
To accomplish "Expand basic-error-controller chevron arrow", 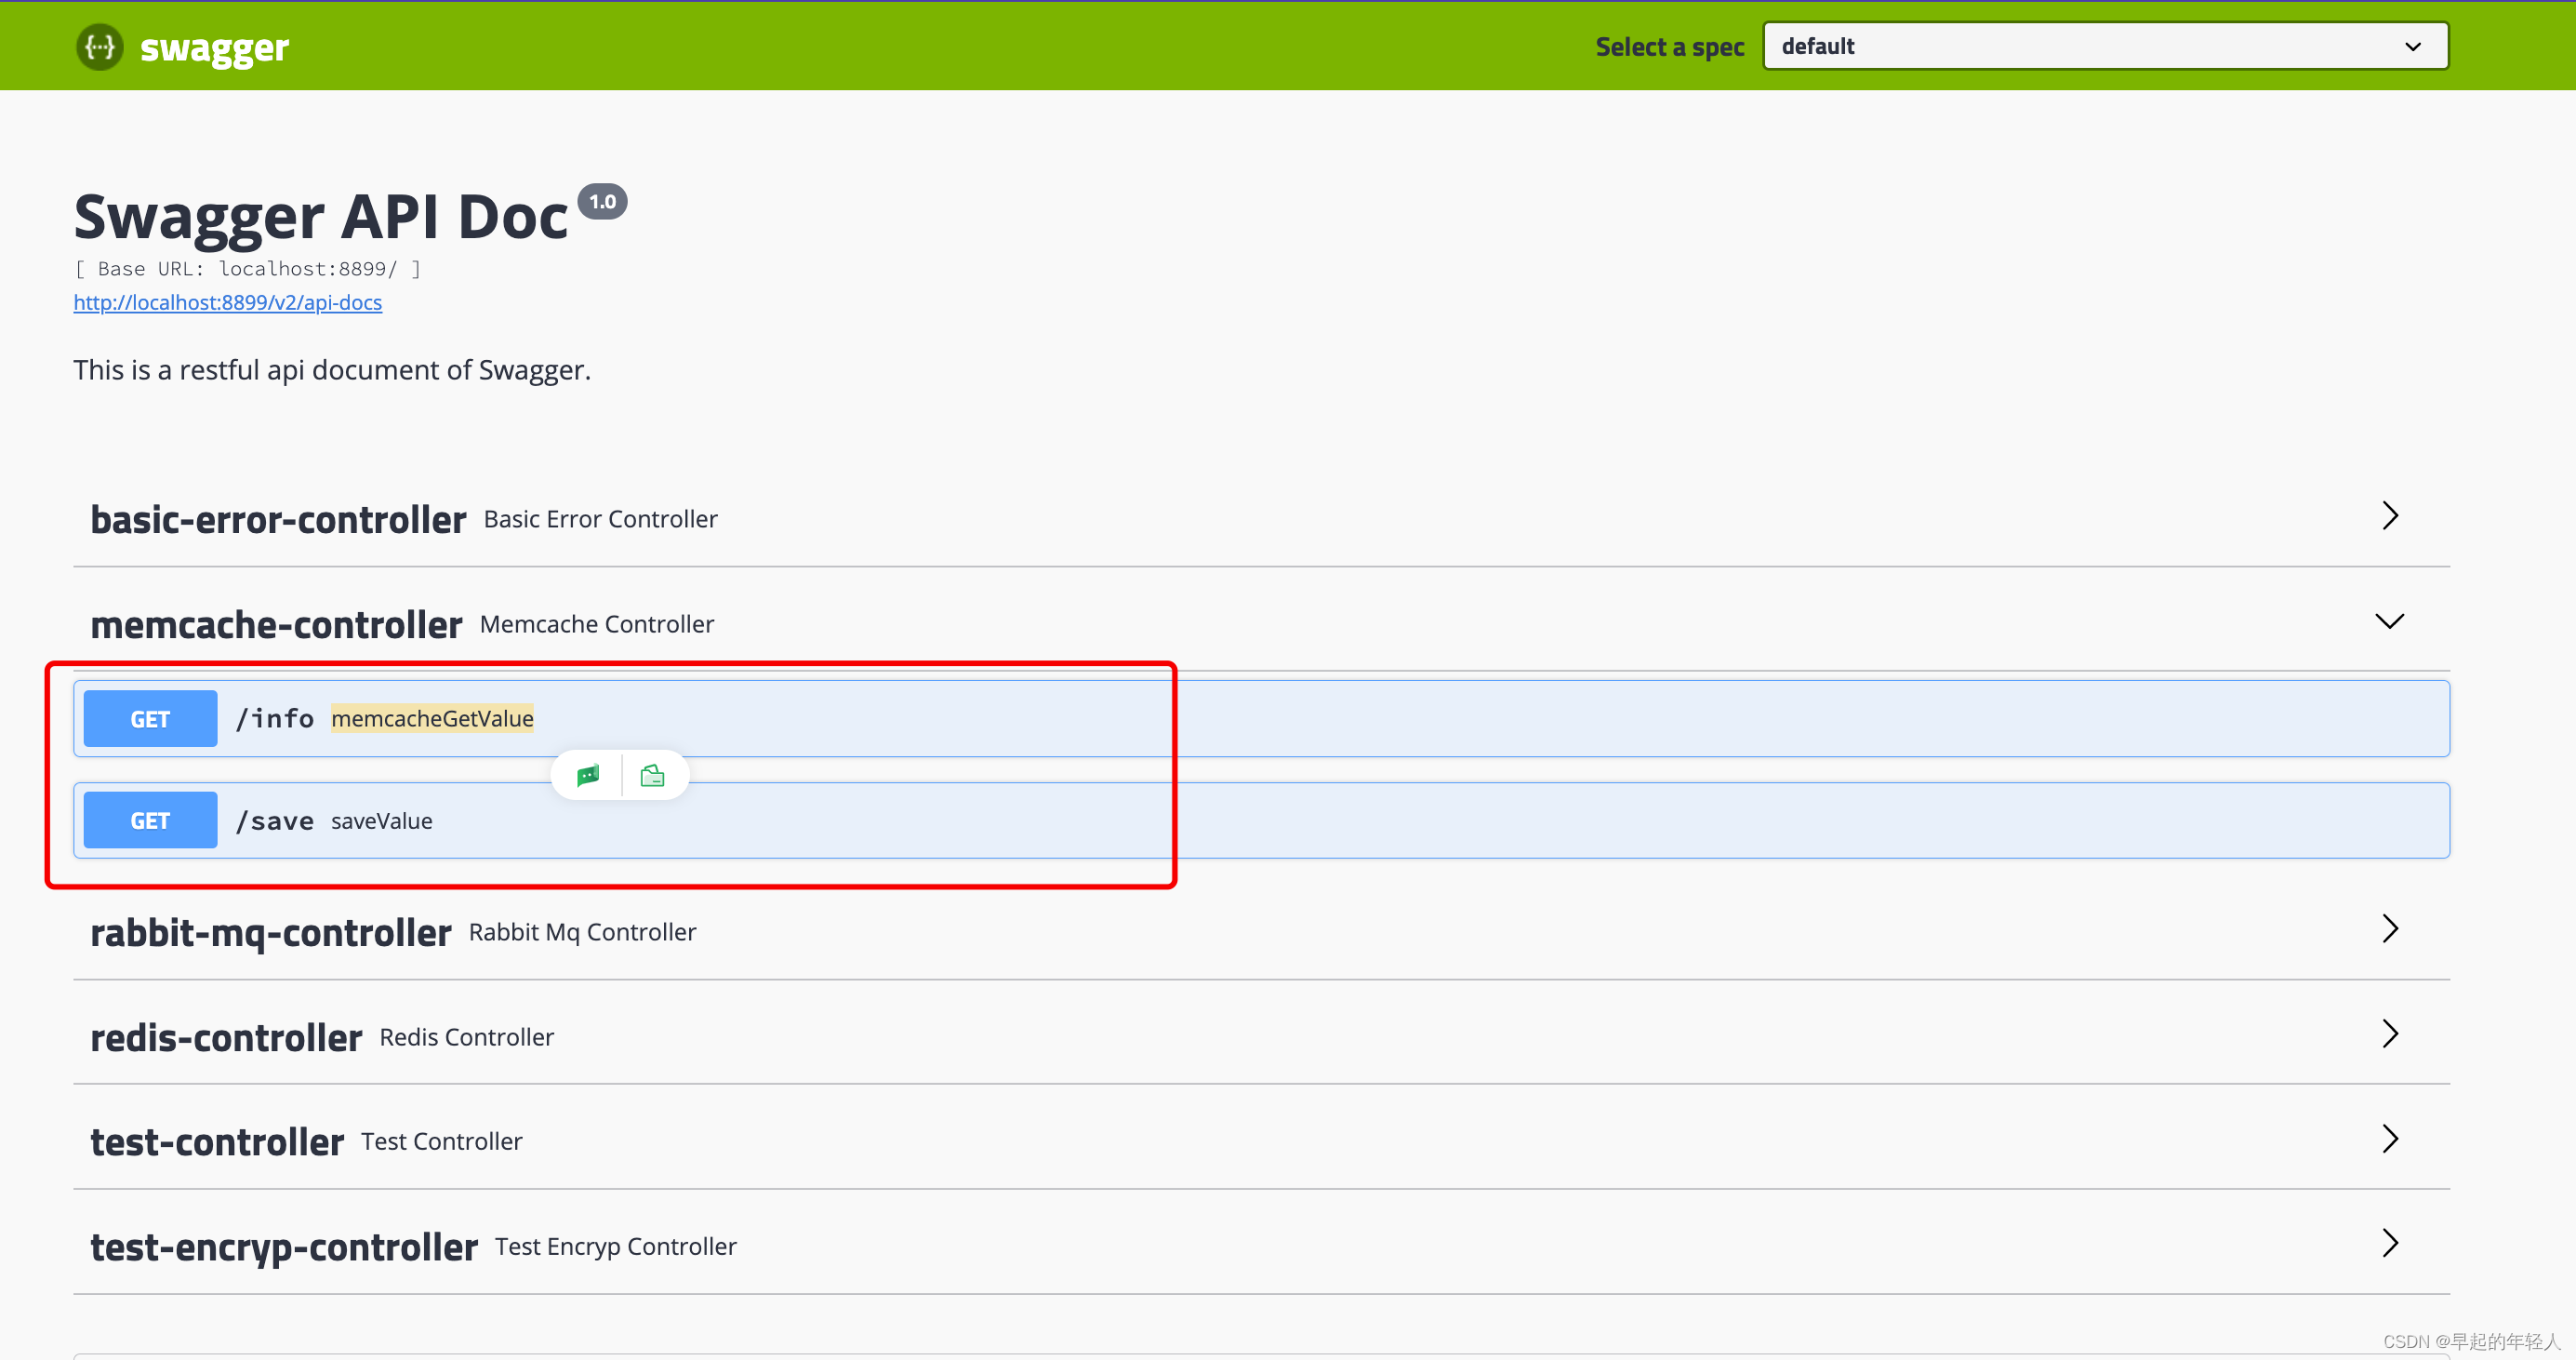I will click(x=2390, y=516).
